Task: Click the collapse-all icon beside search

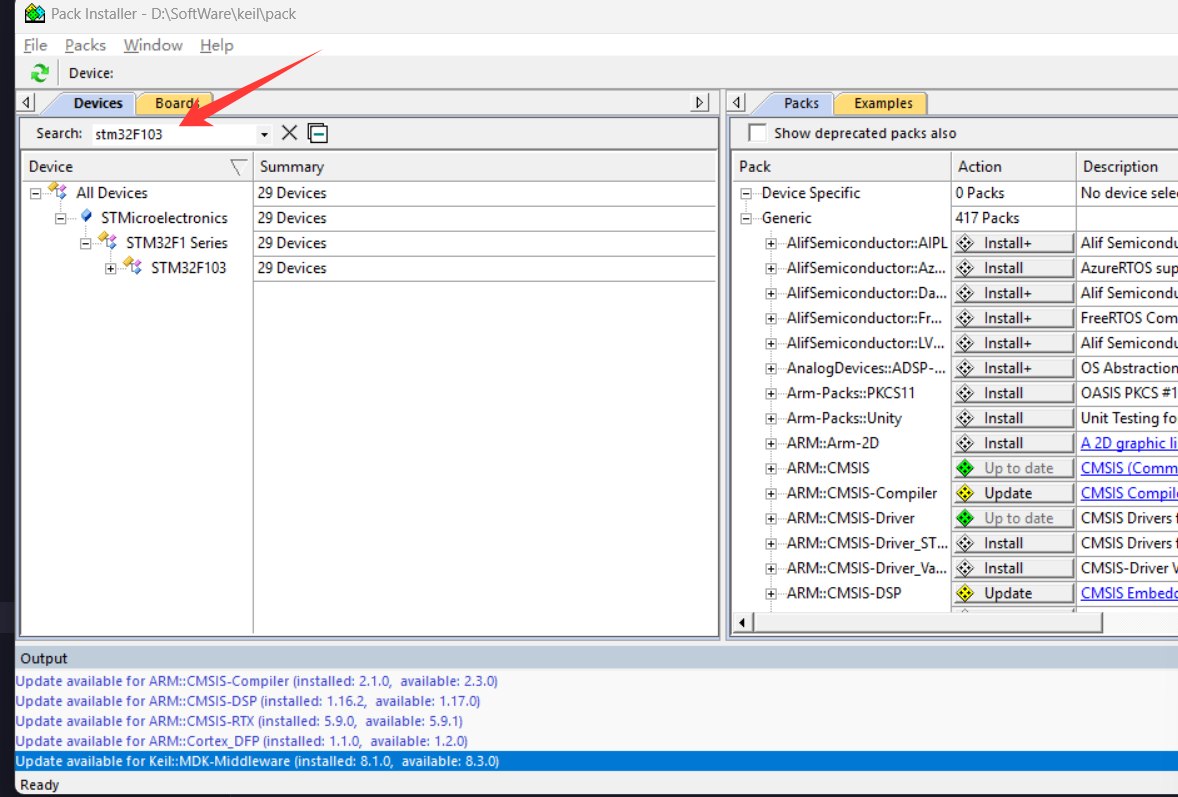Action: pos(318,133)
